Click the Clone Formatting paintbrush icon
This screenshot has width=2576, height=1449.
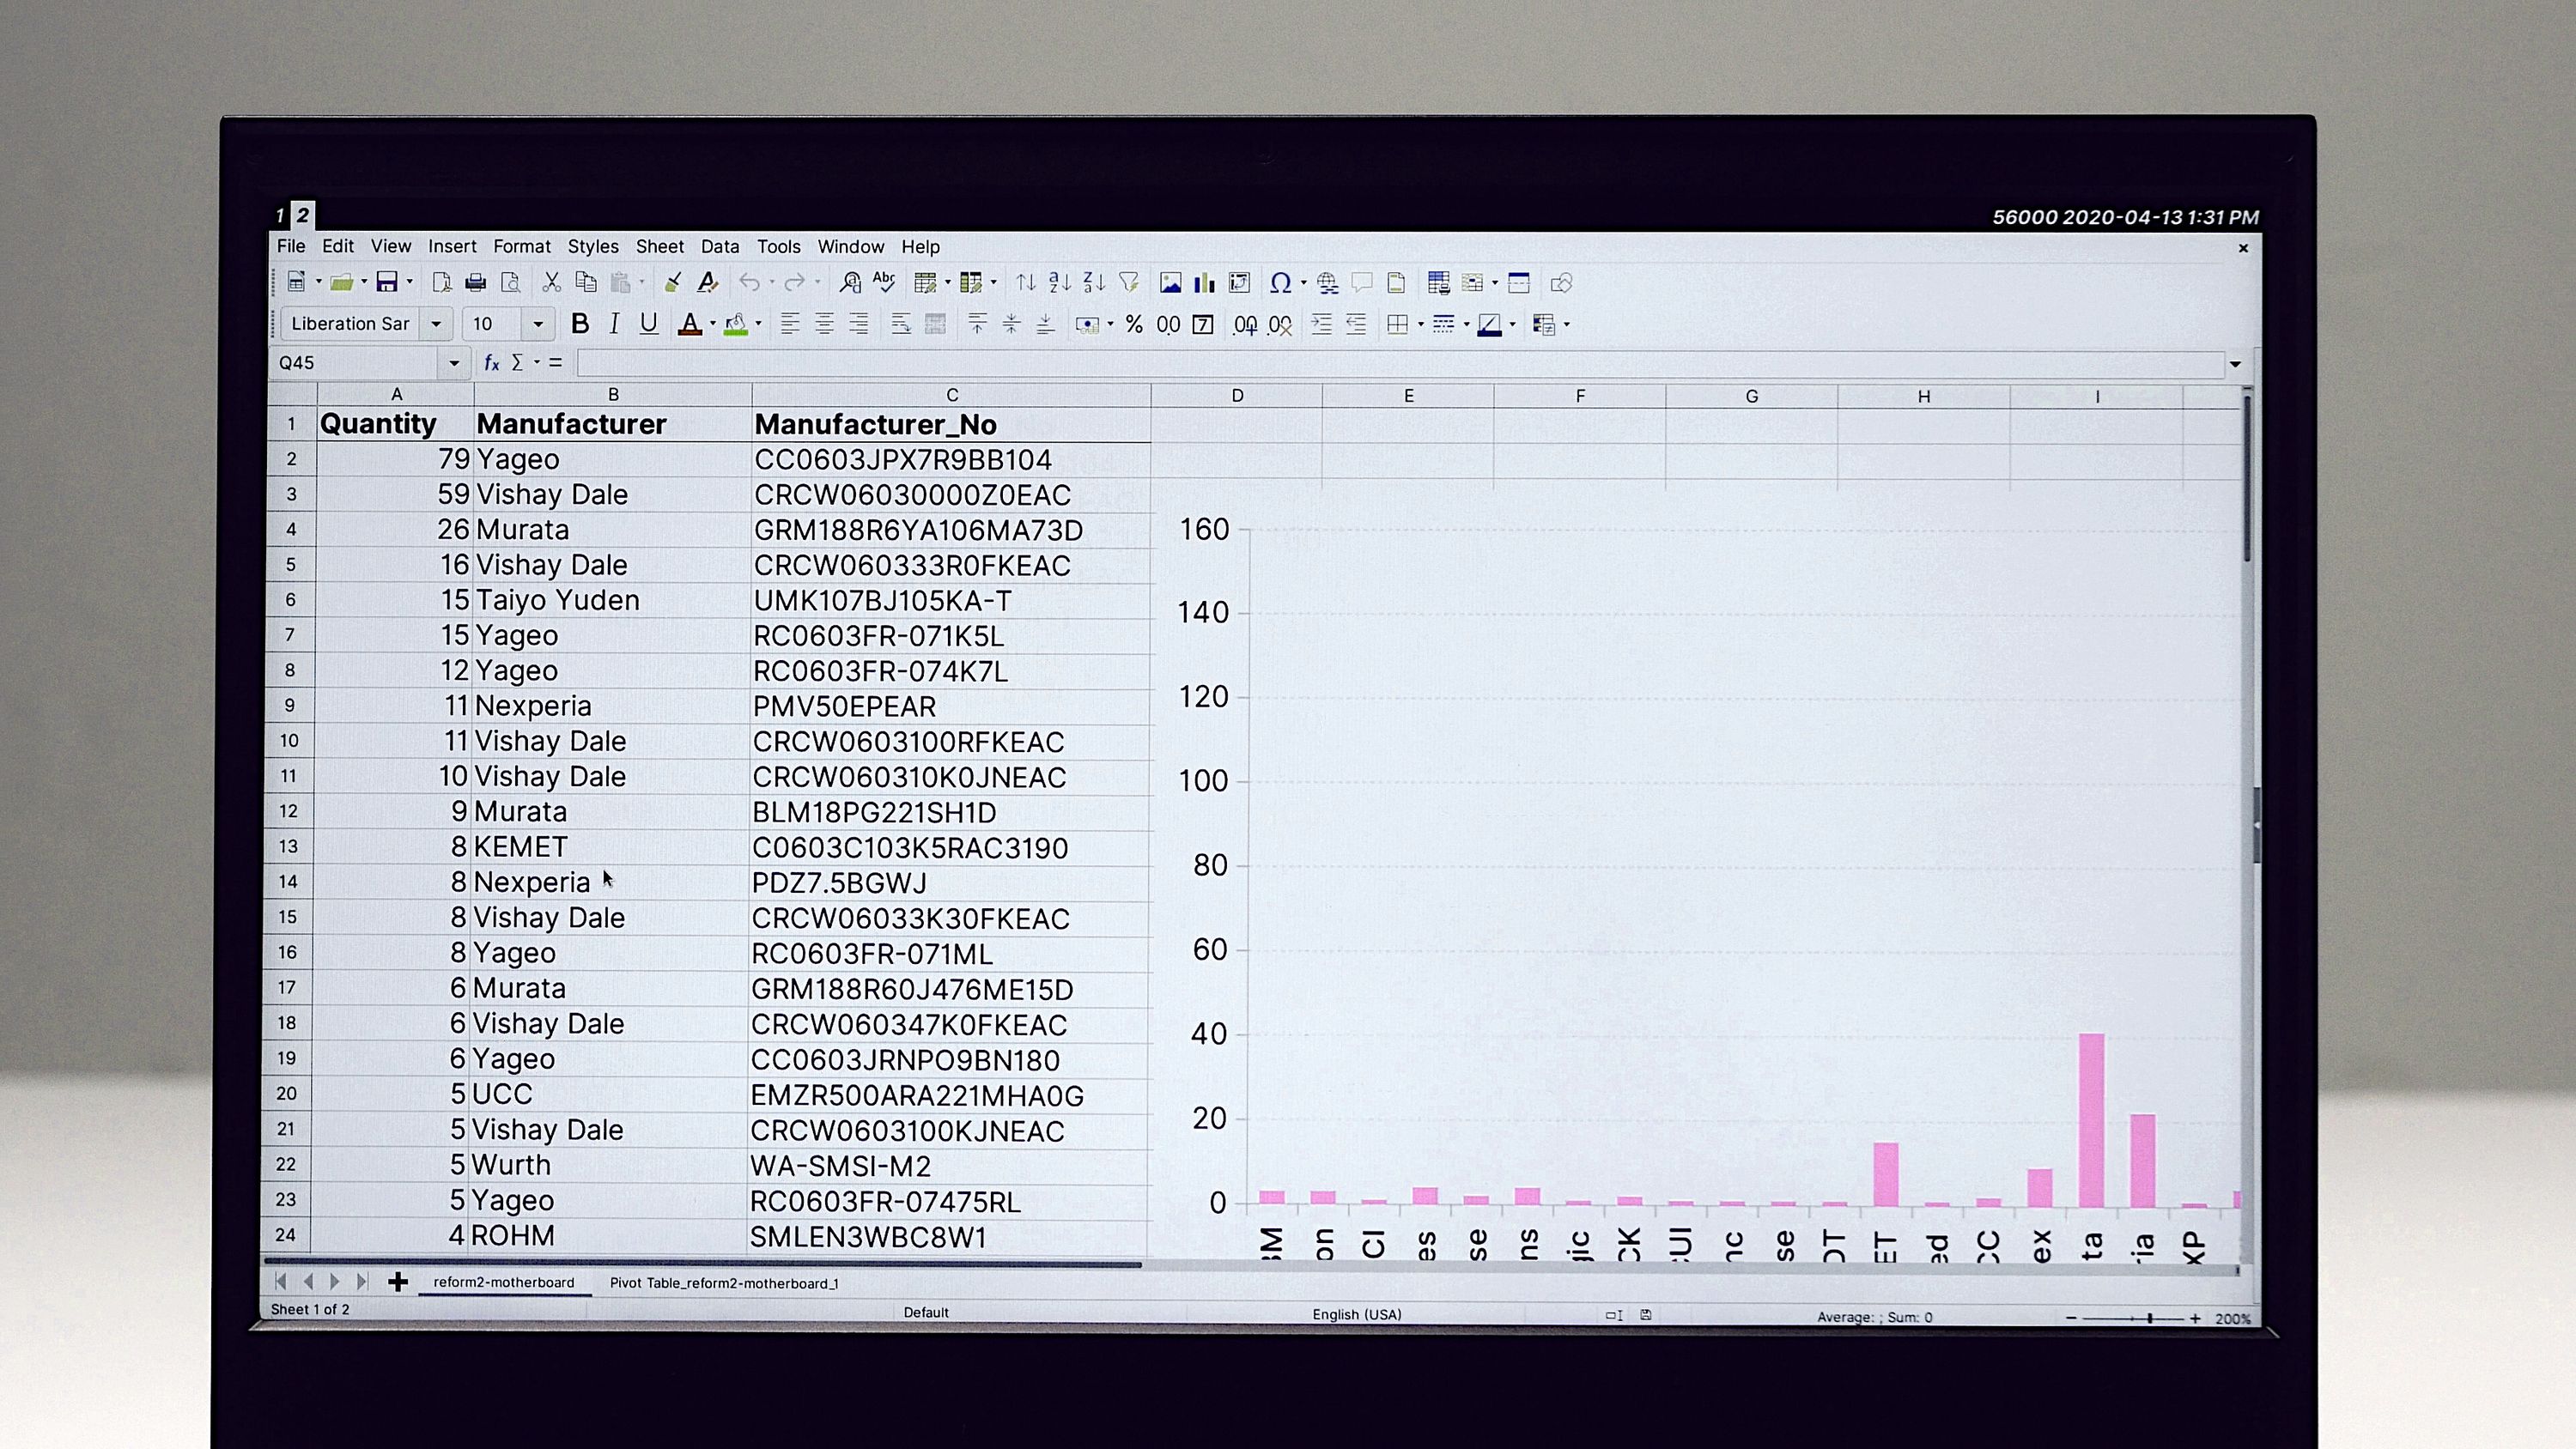point(673,283)
